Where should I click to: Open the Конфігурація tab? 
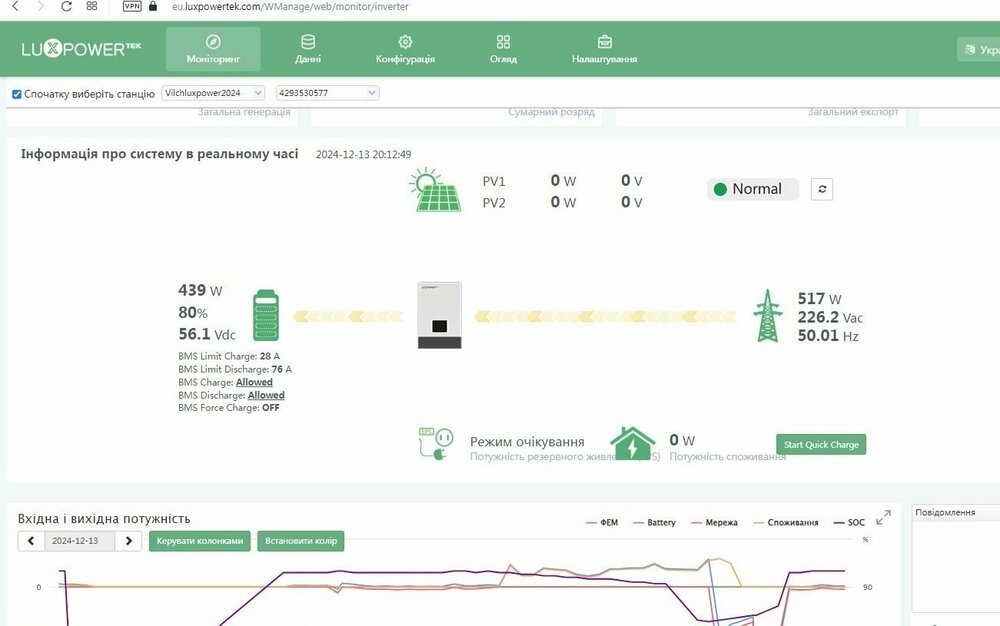[x=405, y=49]
